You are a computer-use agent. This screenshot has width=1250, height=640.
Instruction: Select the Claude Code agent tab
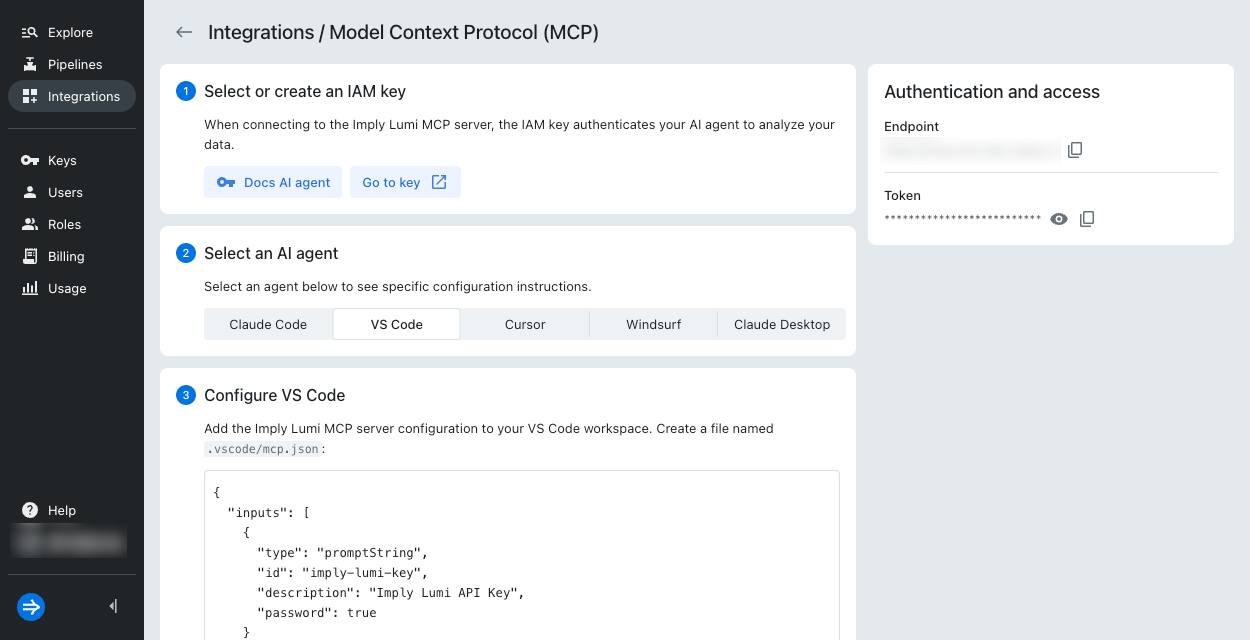point(268,324)
